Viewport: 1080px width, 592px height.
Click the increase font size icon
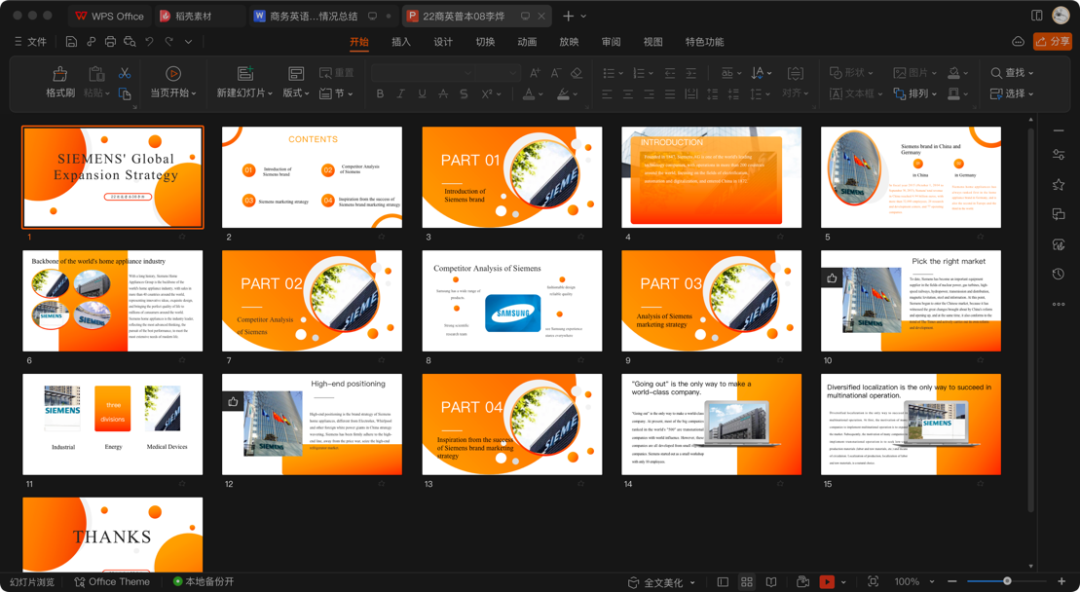(534, 73)
